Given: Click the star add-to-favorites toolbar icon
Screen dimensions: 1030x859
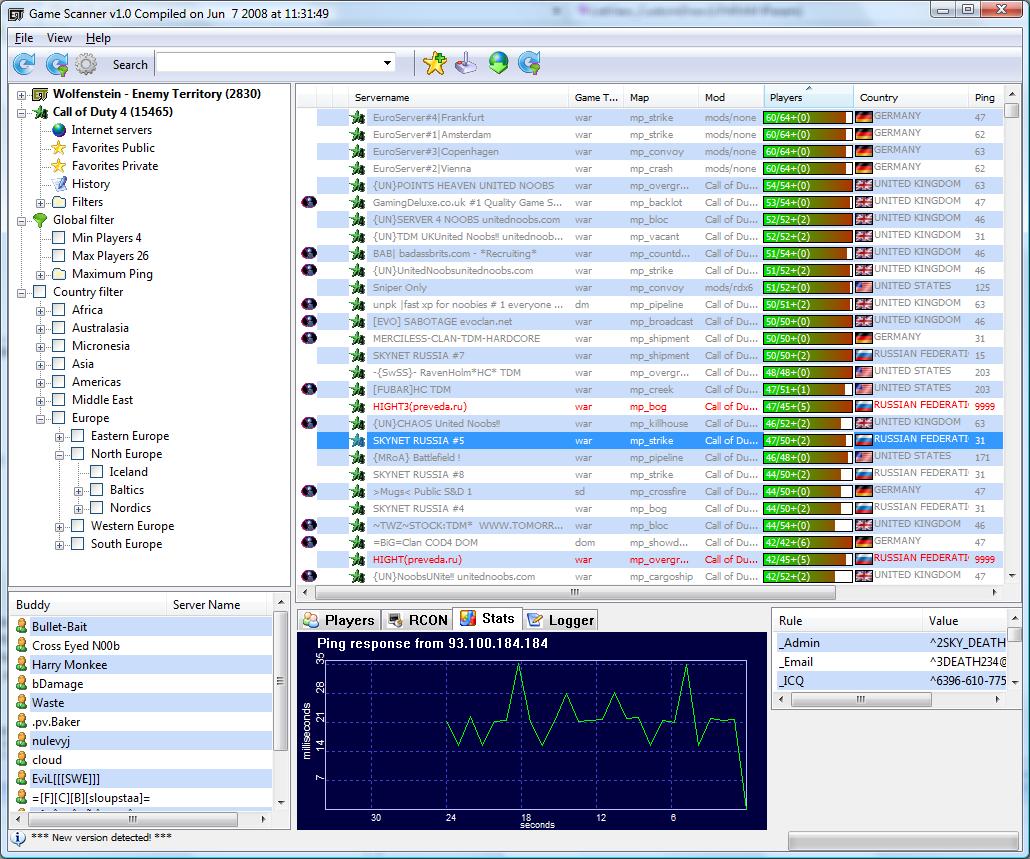Looking at the screenshot, I should 434,64.
